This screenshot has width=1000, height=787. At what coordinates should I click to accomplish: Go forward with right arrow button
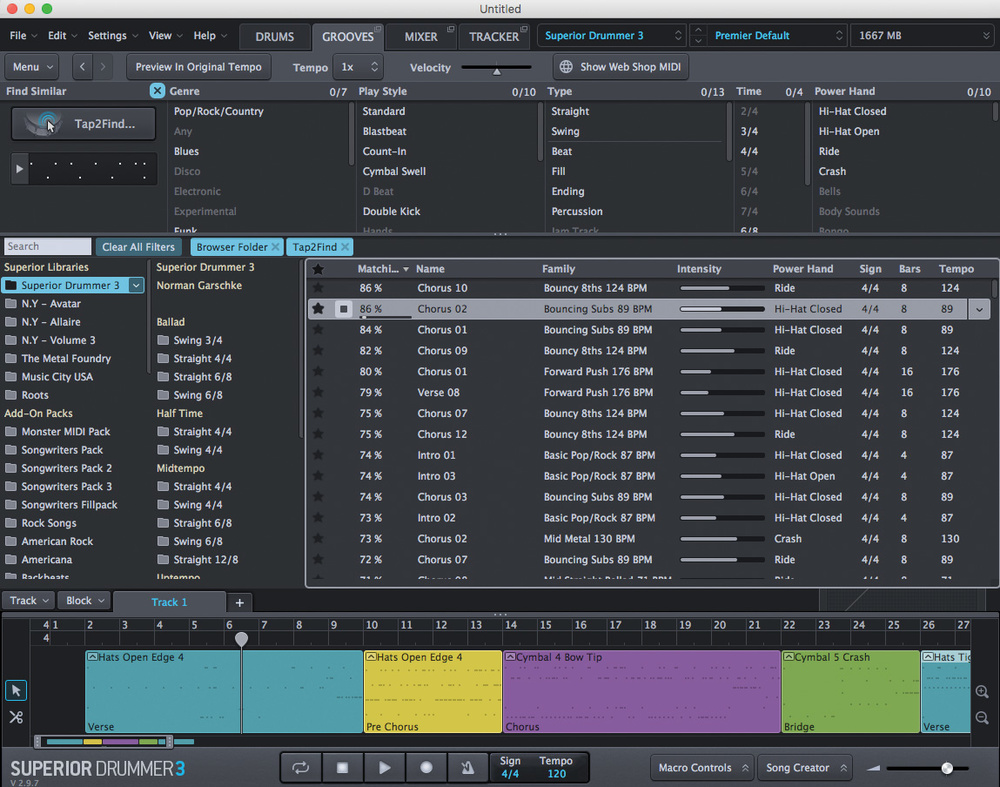[103, 66]
